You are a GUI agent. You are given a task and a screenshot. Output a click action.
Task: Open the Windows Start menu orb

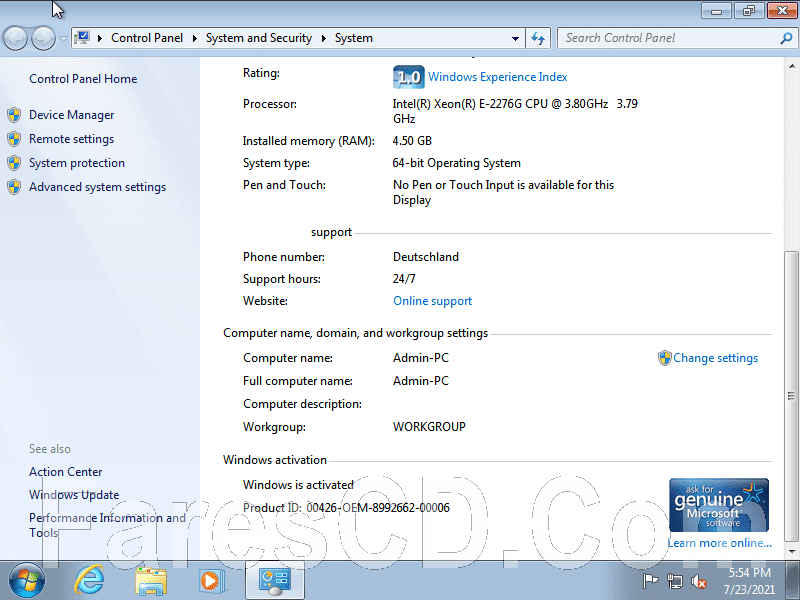click(26, 581)
